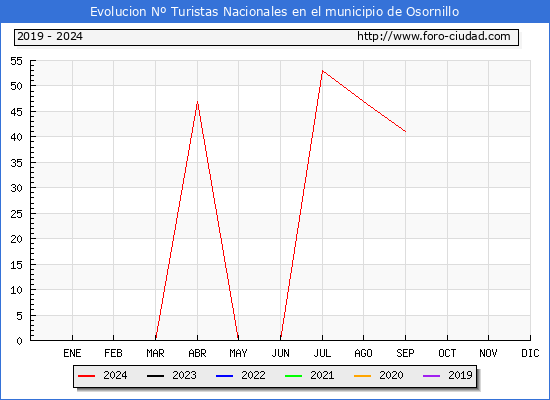Open the http://www.foro-ciudad.com link text
This screenshot has width=550, height=400.
point(434,36)
